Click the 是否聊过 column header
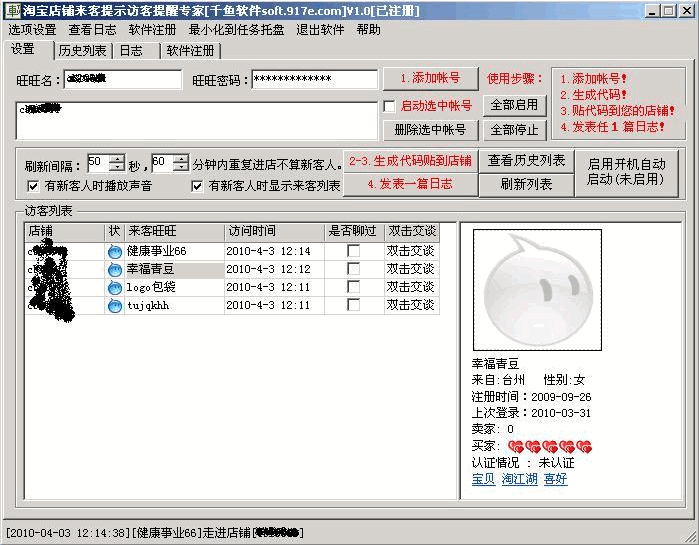This screenshot has height=545, width=699. [354, 232]
